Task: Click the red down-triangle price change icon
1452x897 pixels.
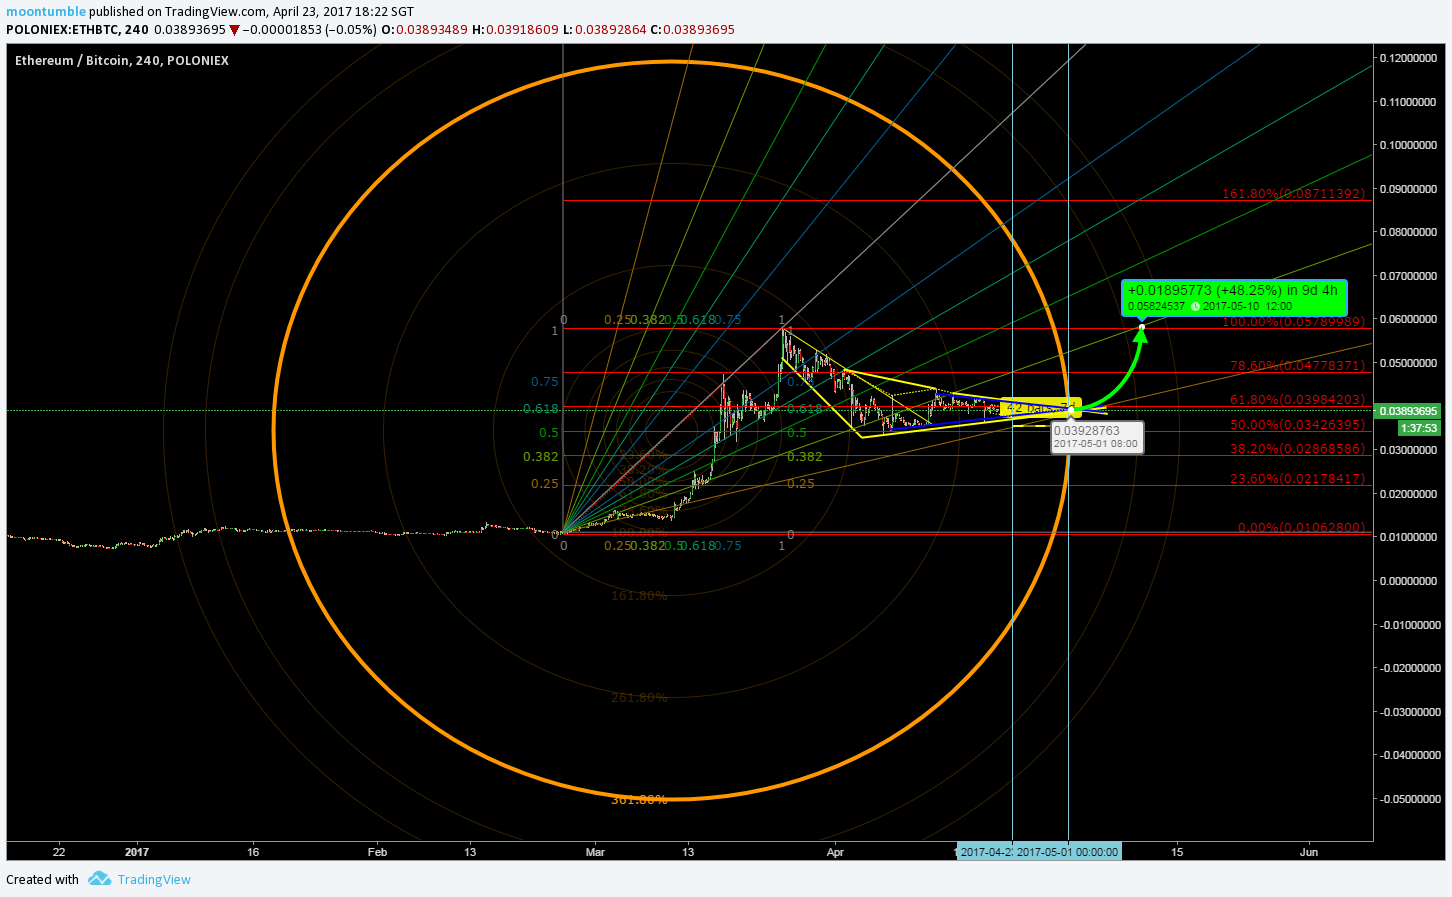Action: tap(234, 30)
